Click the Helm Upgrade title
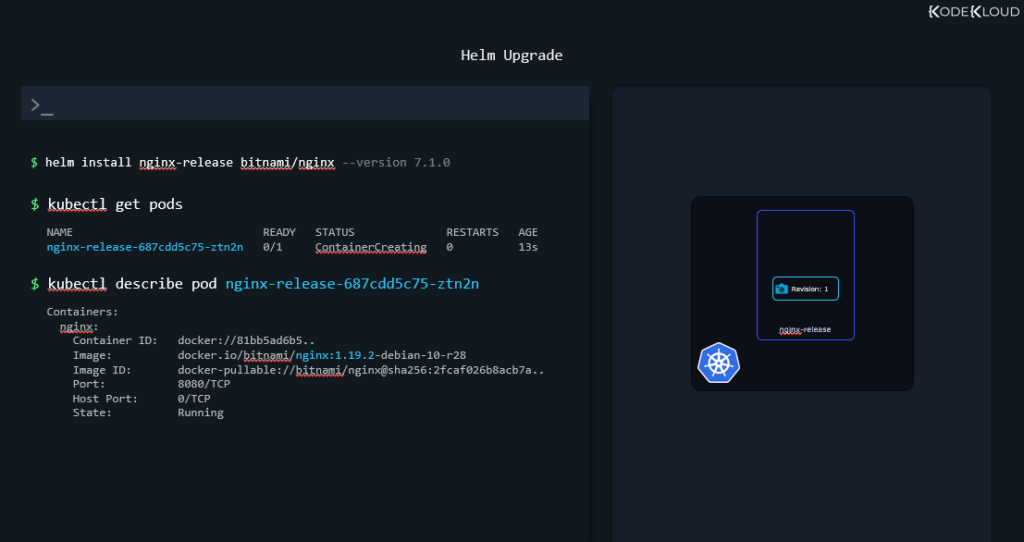1024x542 pixels. click(511, 56)
